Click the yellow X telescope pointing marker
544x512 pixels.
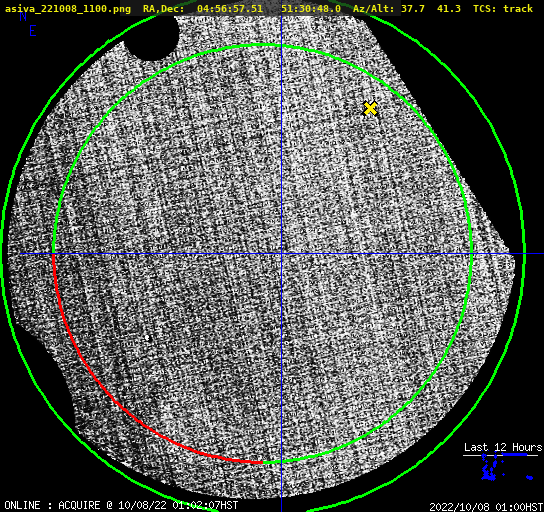tap(370, 109)
